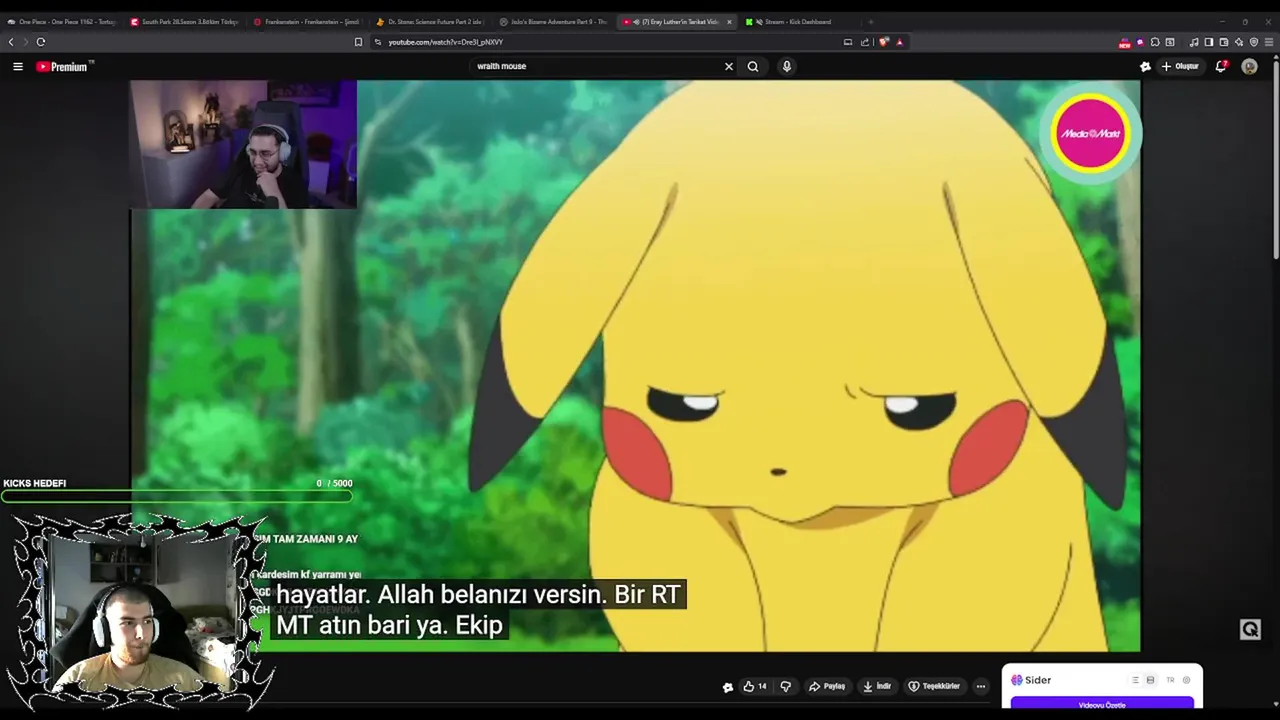This screenshot has width=1280, height=720.
Task: Click the Paylaş share button
Action: (827, 686)
